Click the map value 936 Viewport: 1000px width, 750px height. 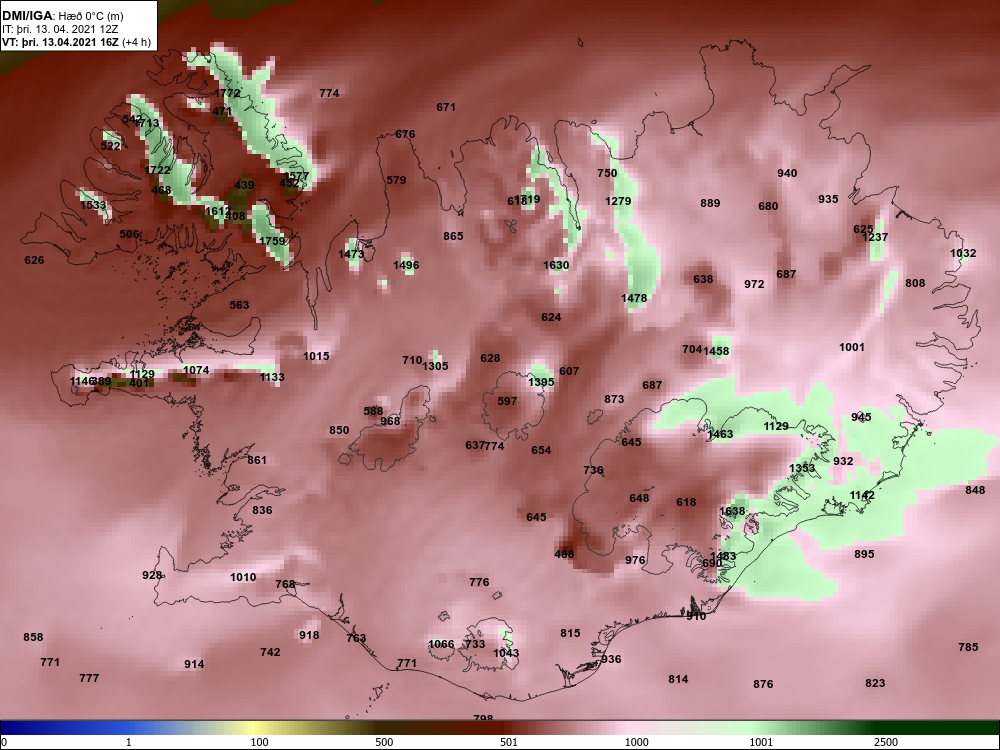pos(611,659)
